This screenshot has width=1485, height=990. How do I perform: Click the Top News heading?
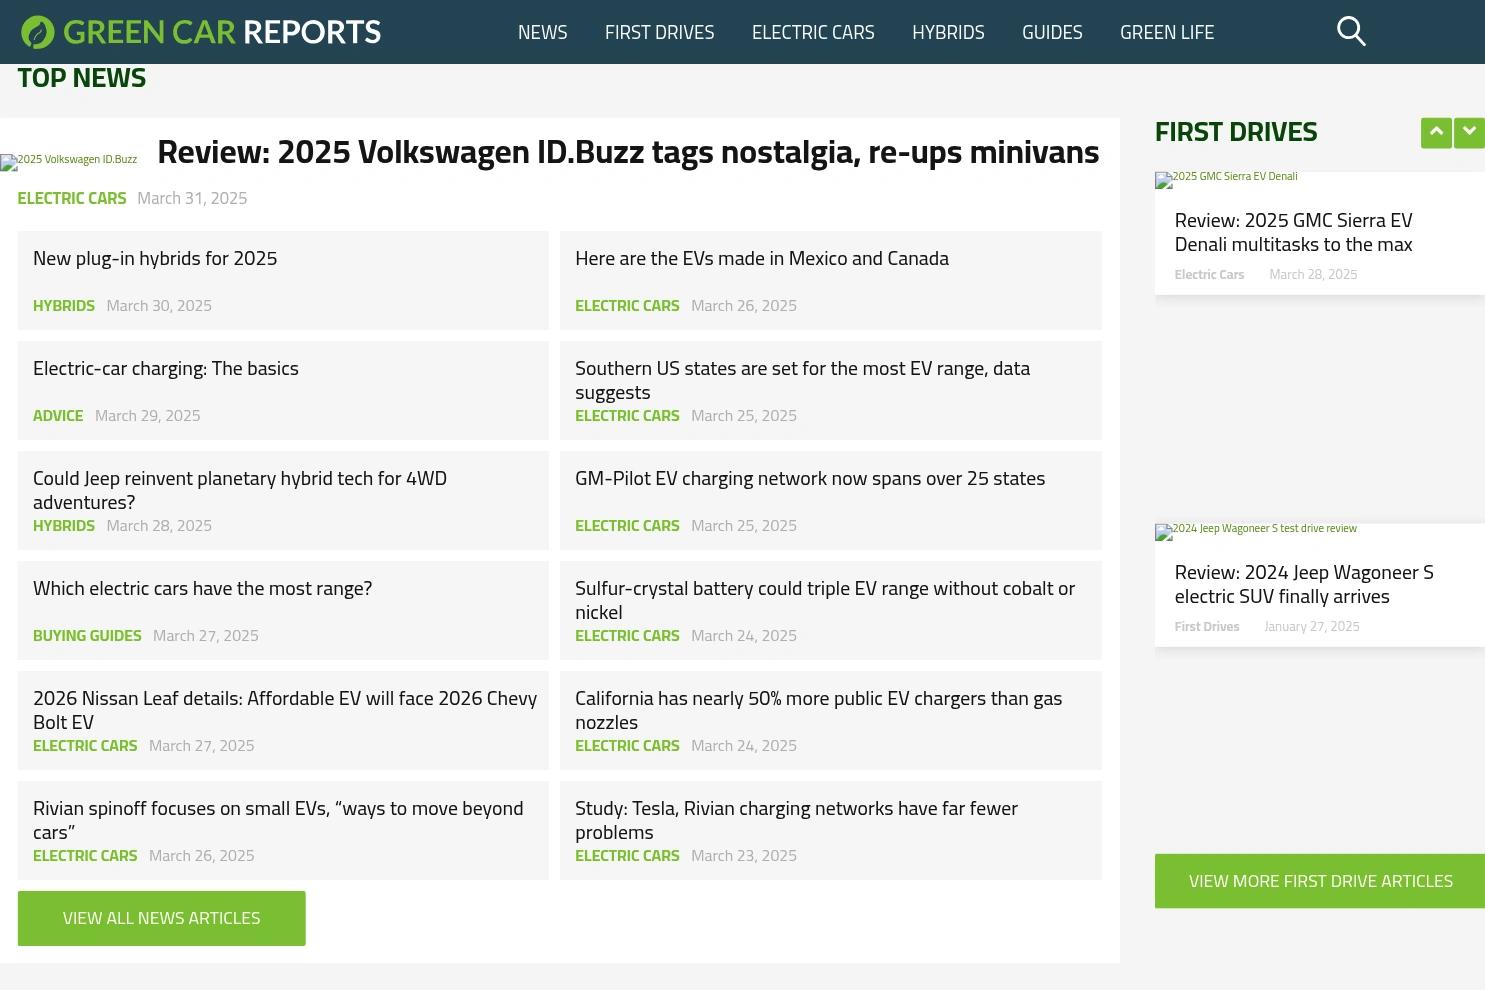point(82,78)
